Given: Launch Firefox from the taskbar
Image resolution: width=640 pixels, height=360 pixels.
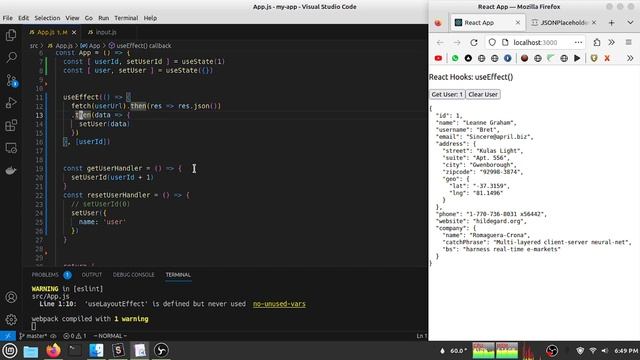Looking at the screenshot, I should point(53,350).
